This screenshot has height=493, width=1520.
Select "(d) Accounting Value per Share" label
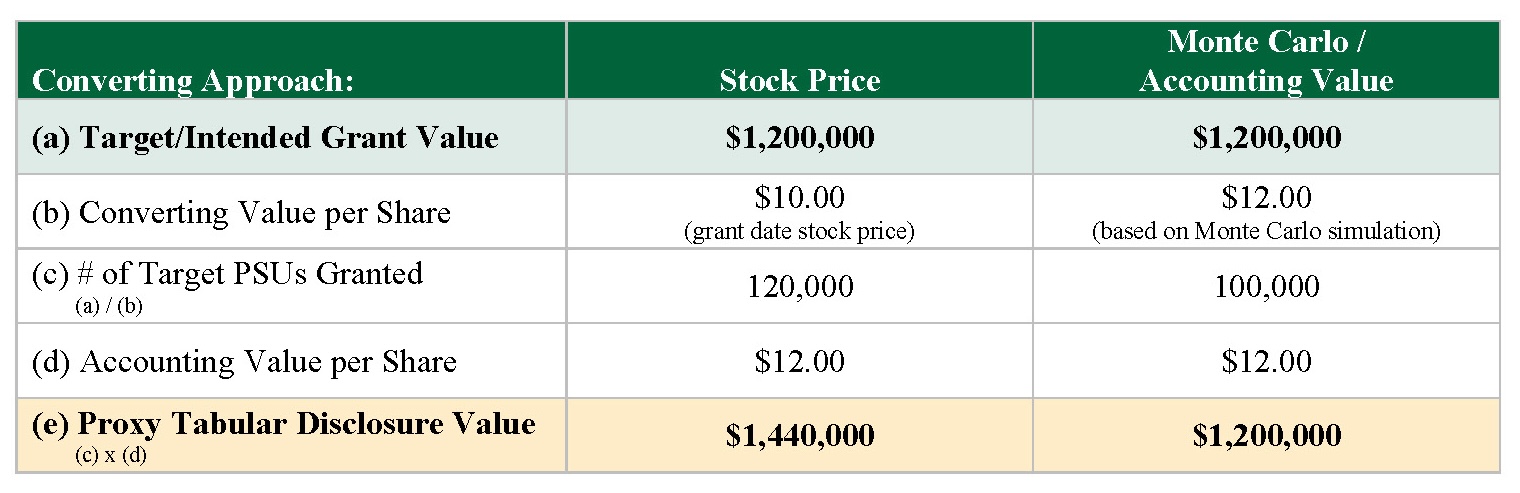click(244, 361)
